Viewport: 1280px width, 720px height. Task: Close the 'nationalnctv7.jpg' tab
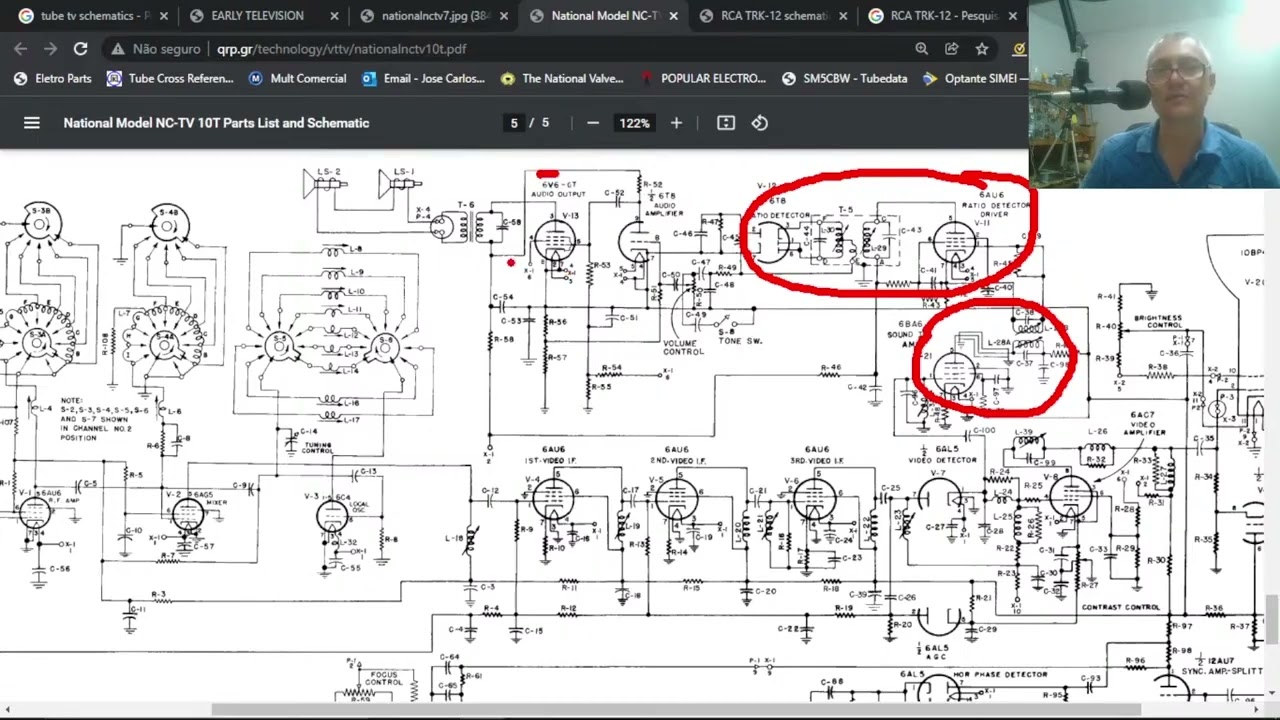point(504,16)
